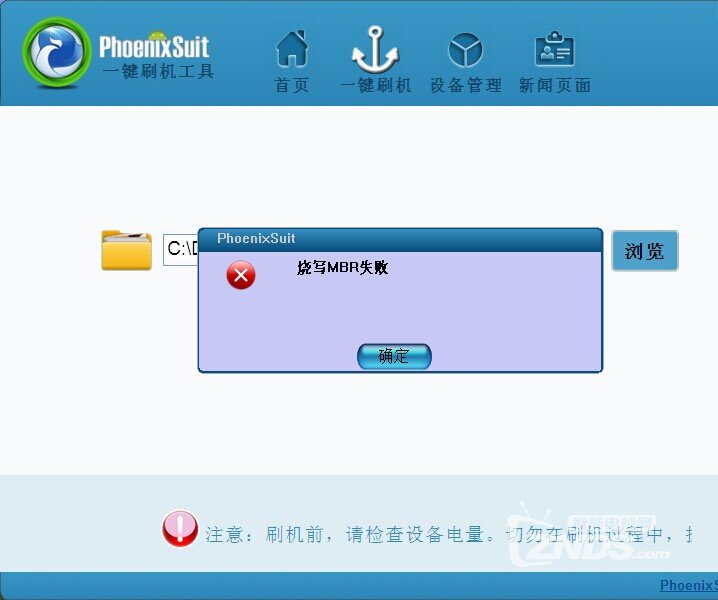Click the yellow folder icon
Viewport: 718px width, 600px height.
[x=126, y=250]
